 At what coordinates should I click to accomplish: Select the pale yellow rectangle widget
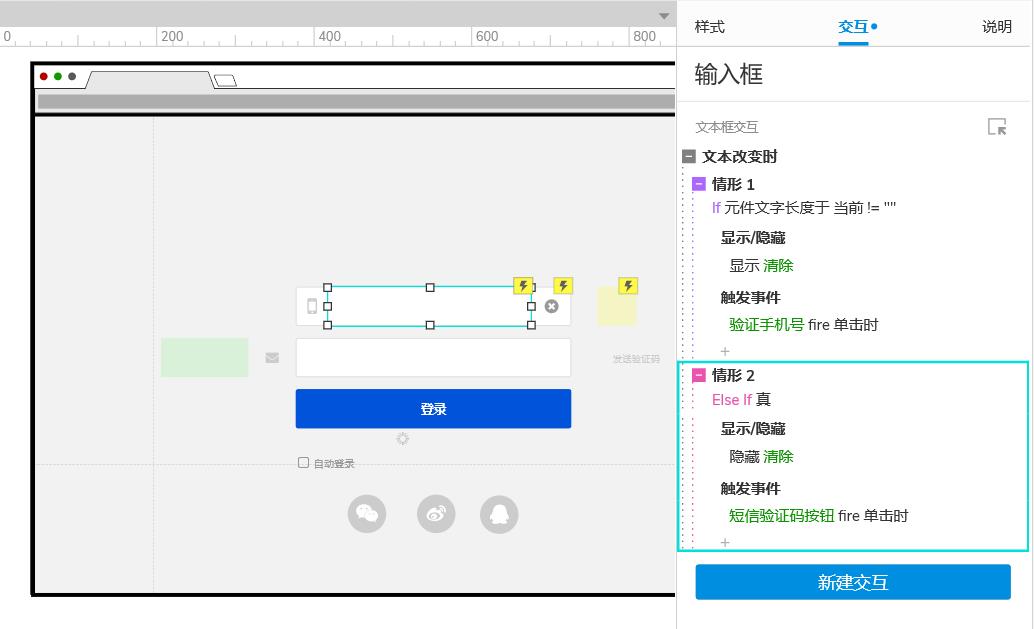click(617, 307)
